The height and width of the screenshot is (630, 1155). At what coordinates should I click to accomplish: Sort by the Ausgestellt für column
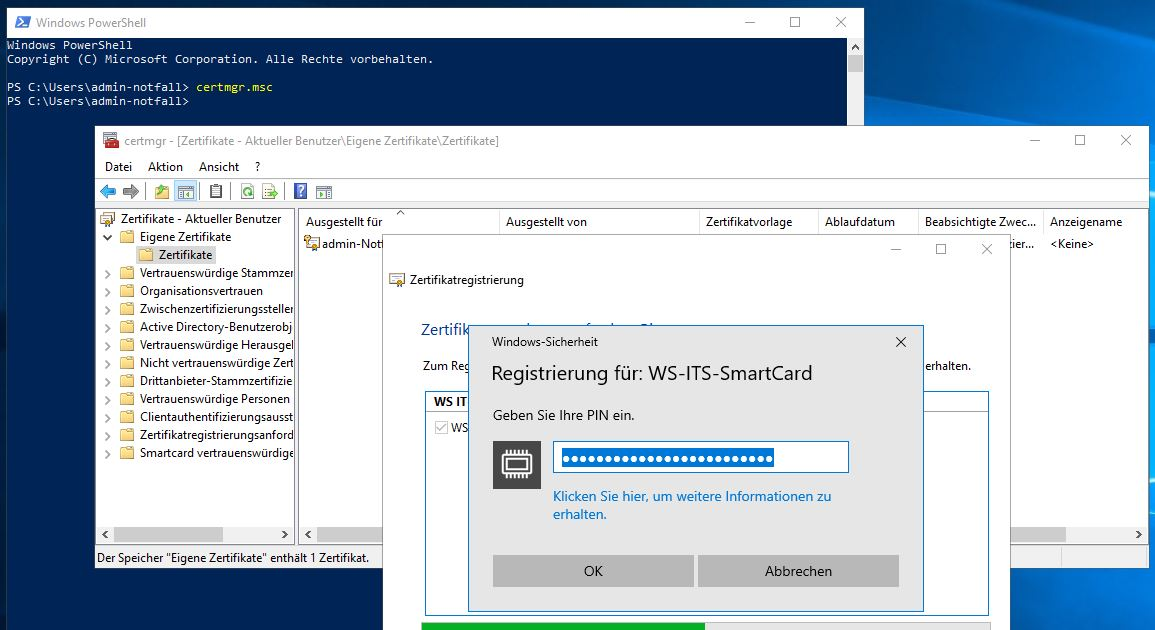[x=399, y=222]
